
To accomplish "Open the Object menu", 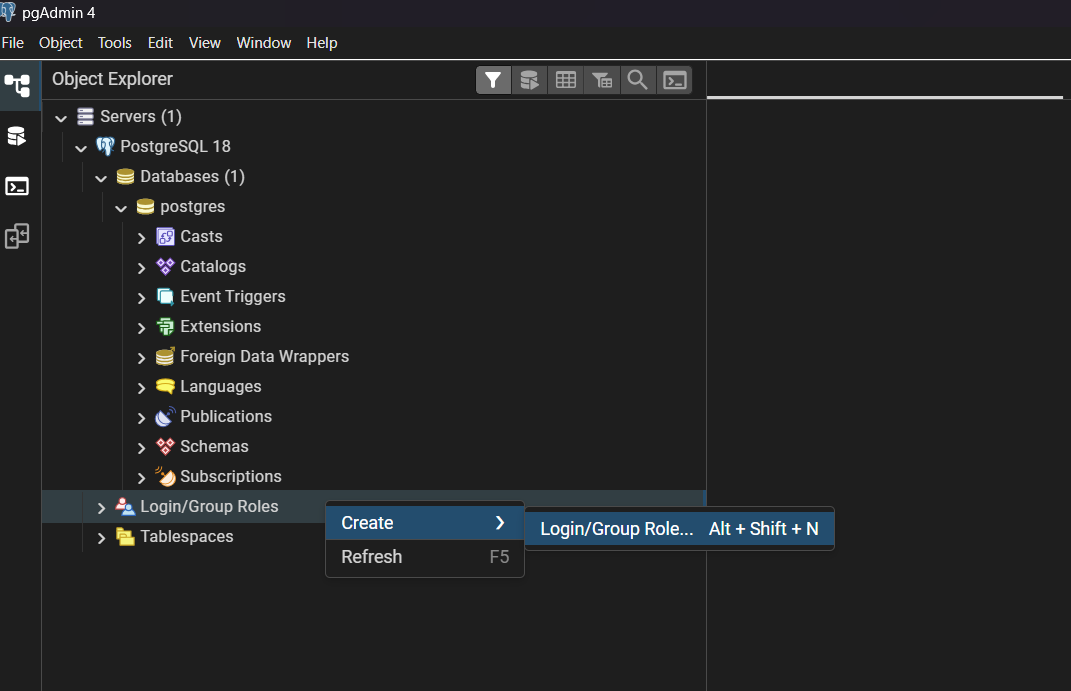I will click(x=61, y=43).
